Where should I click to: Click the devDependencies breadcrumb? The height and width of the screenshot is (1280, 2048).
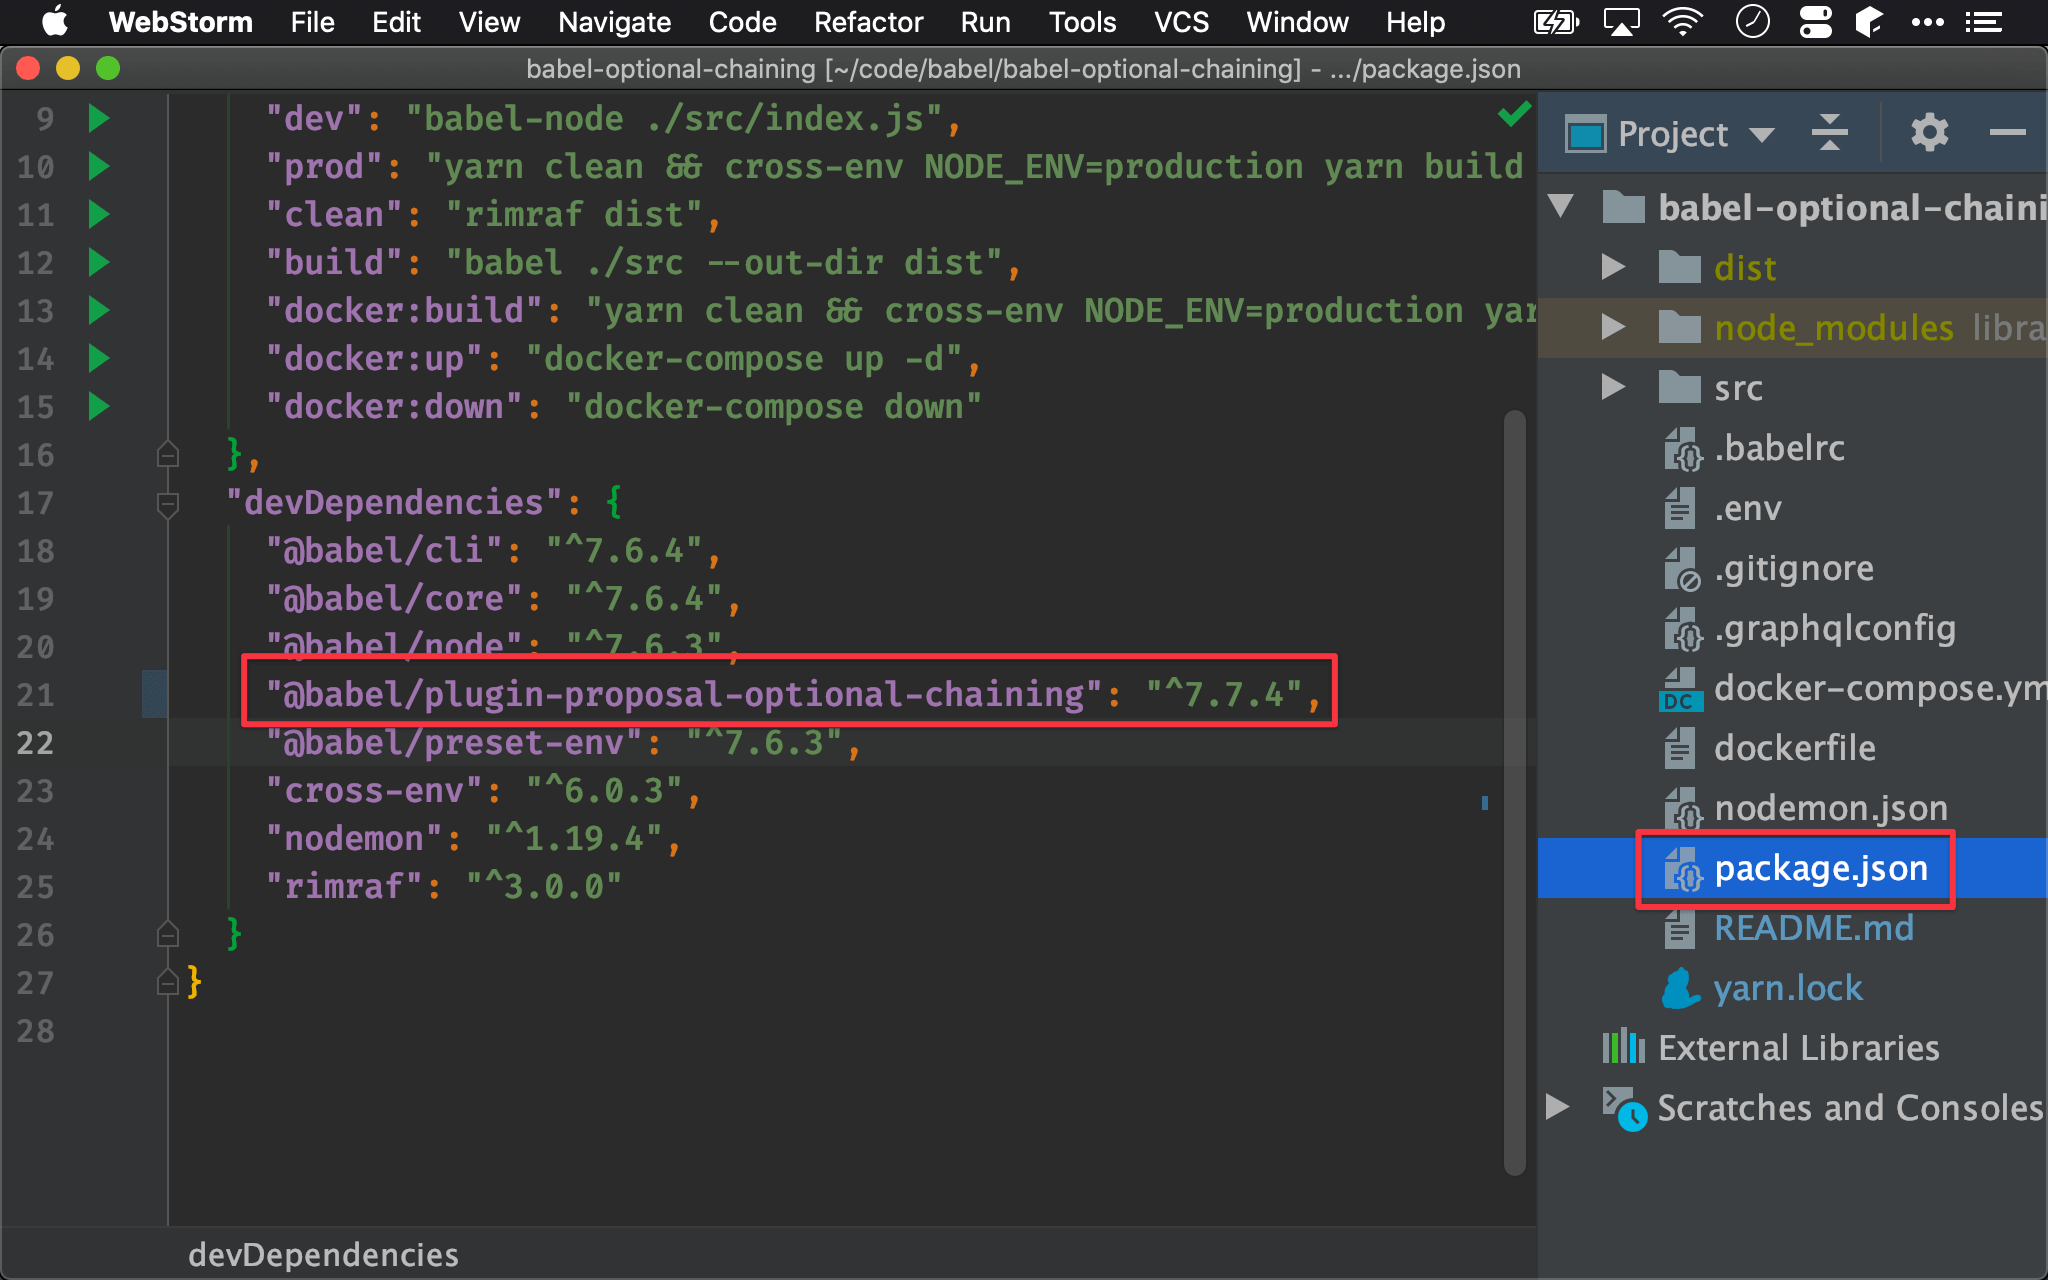[323, 1254]
